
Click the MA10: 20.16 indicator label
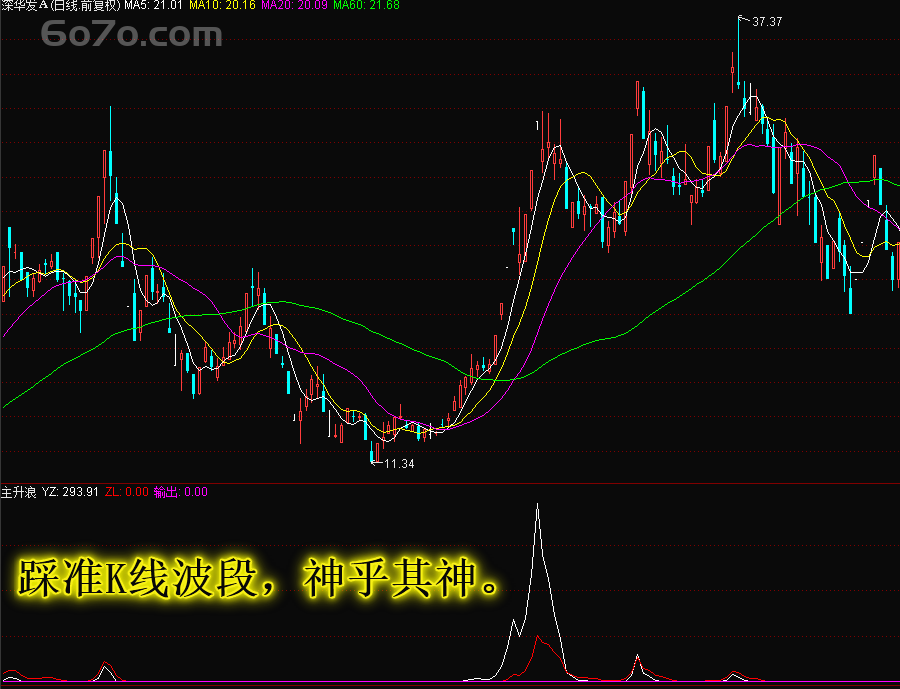(222, 5)
